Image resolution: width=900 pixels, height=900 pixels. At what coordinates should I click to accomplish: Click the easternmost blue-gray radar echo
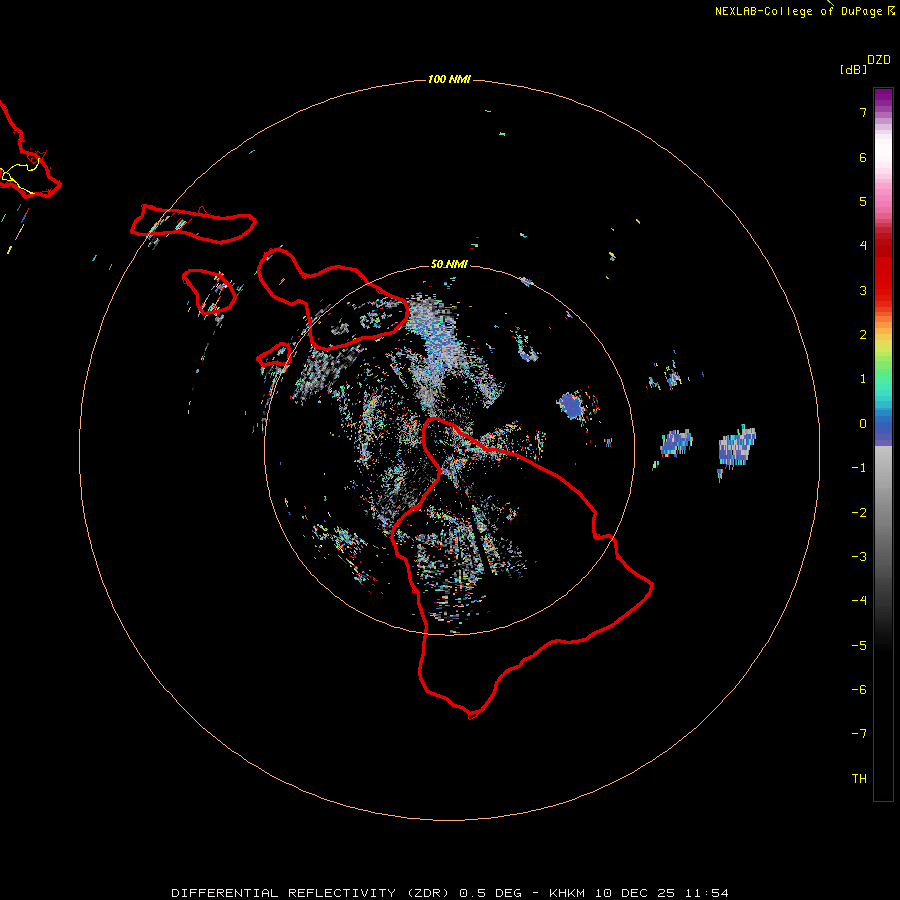tap(738, 447)
